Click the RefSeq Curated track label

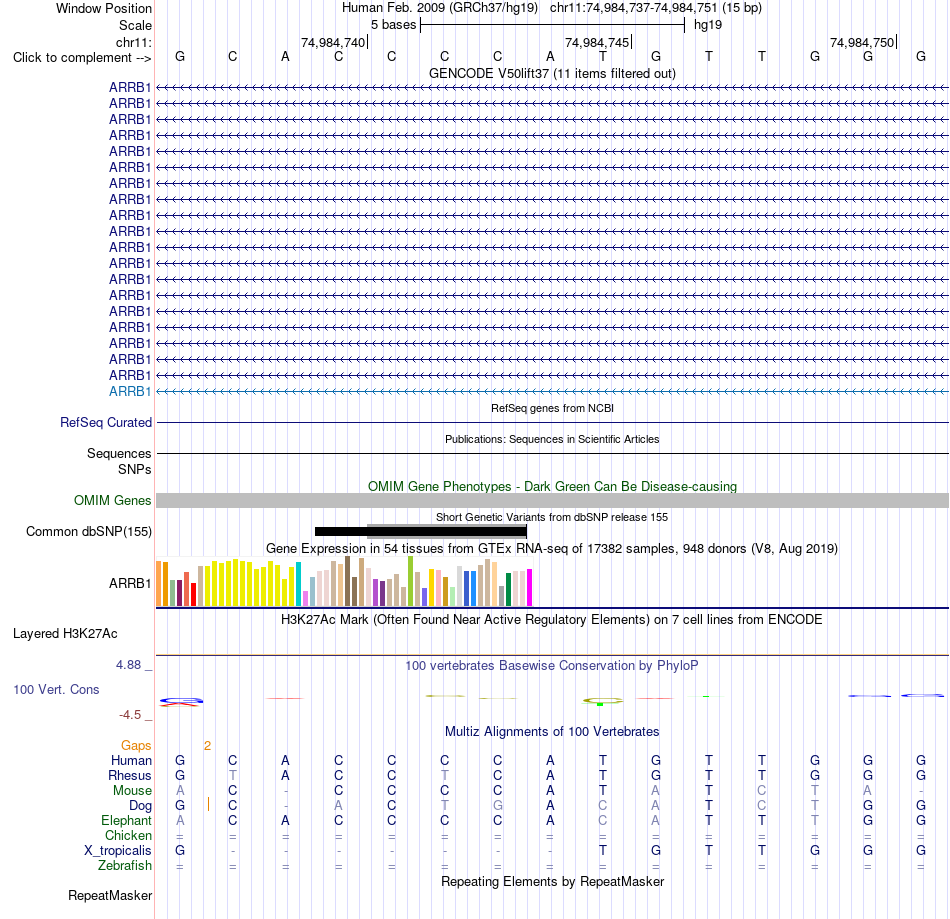pos(105,422)
